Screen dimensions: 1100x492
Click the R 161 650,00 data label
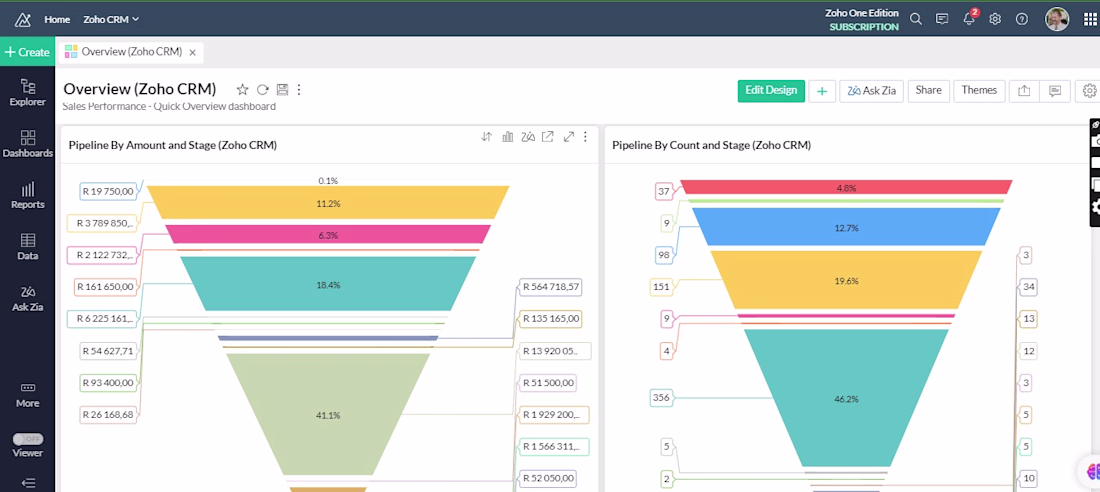(x=107, y=286)
